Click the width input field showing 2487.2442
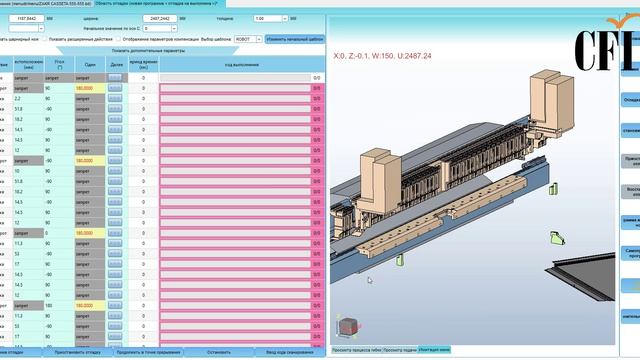Screen dimensions: 640x360 pos(160,18)
